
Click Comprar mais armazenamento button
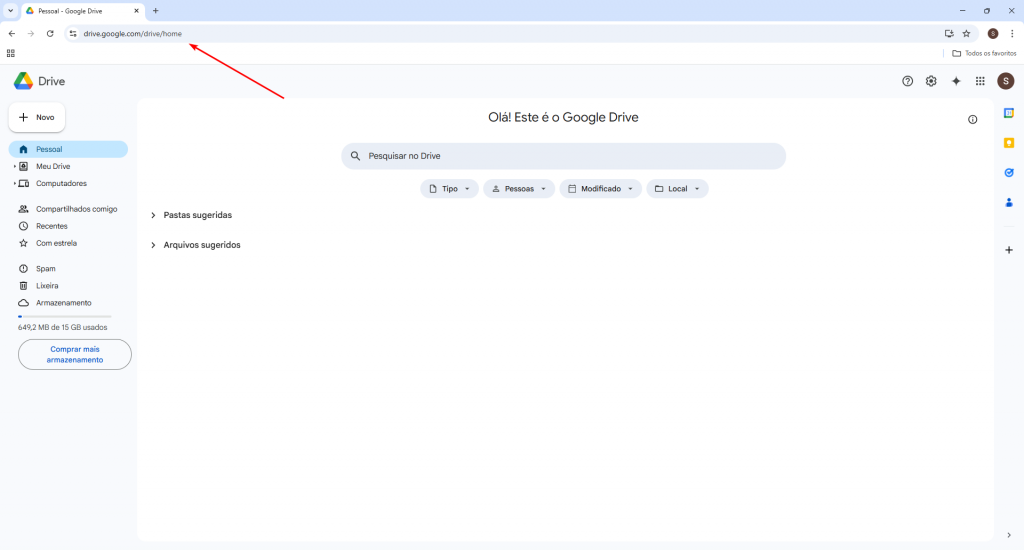[x=74, y=354]
